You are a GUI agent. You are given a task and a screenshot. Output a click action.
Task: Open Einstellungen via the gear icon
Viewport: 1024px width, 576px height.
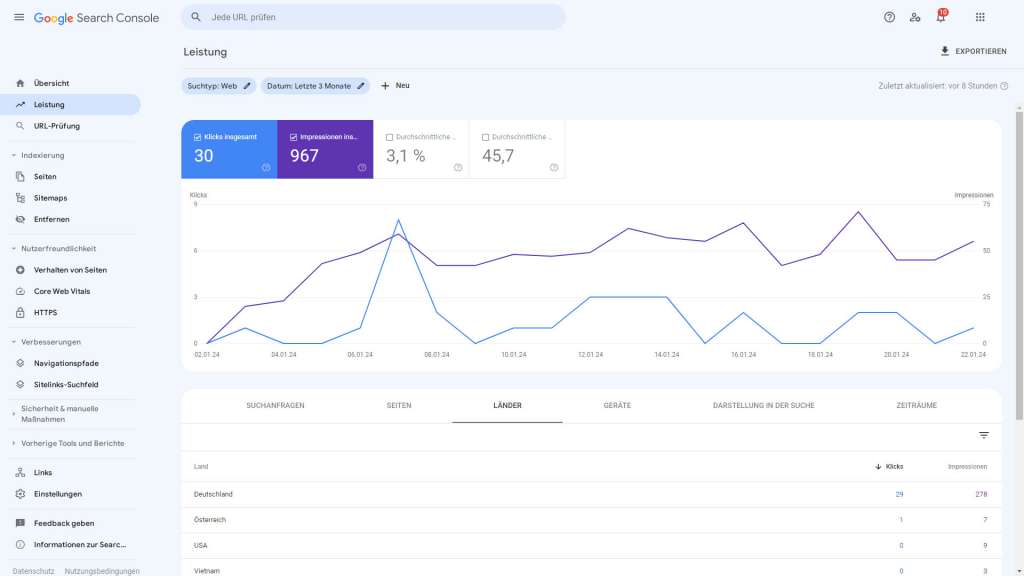[20, 493]
